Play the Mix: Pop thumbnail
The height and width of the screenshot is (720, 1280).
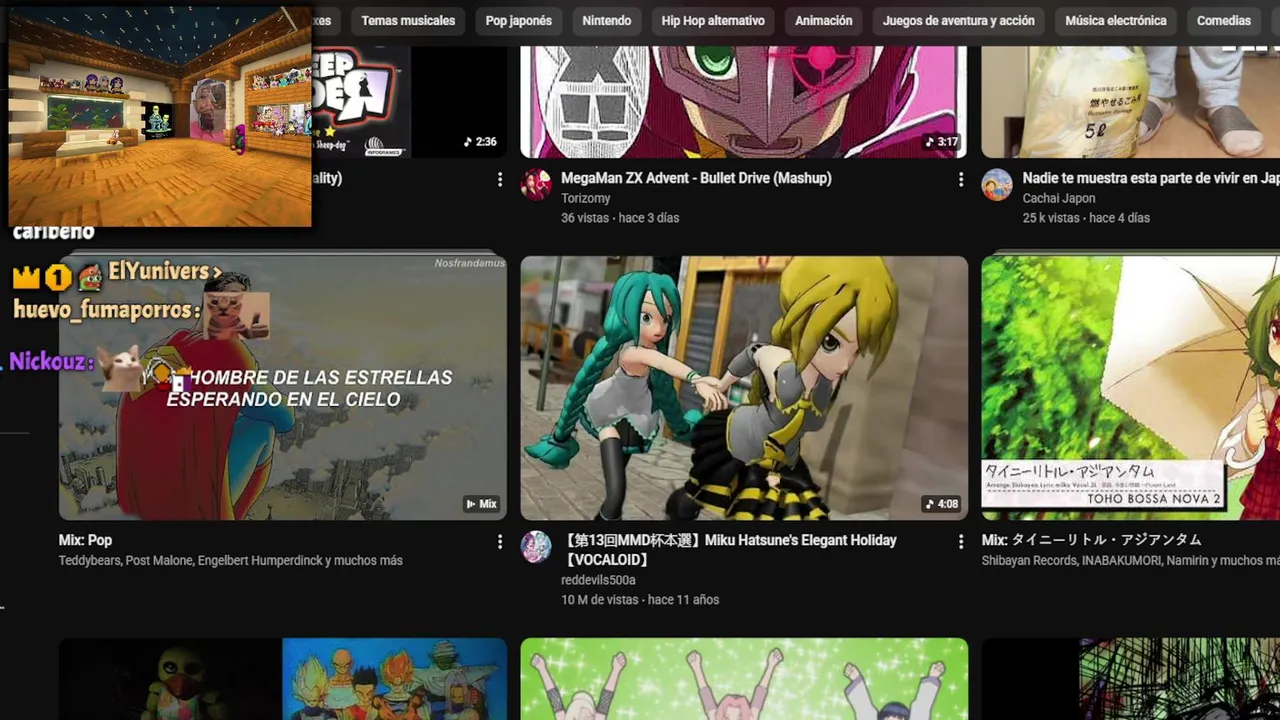coord(283,388)
